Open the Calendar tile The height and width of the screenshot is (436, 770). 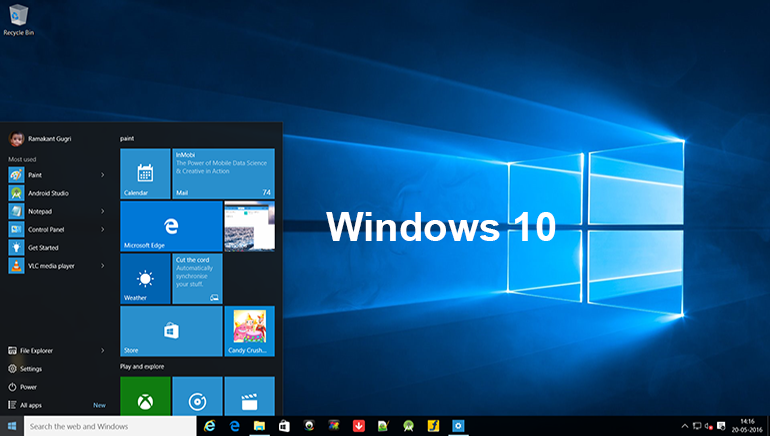pyautogui.click(x=145, y=173)
